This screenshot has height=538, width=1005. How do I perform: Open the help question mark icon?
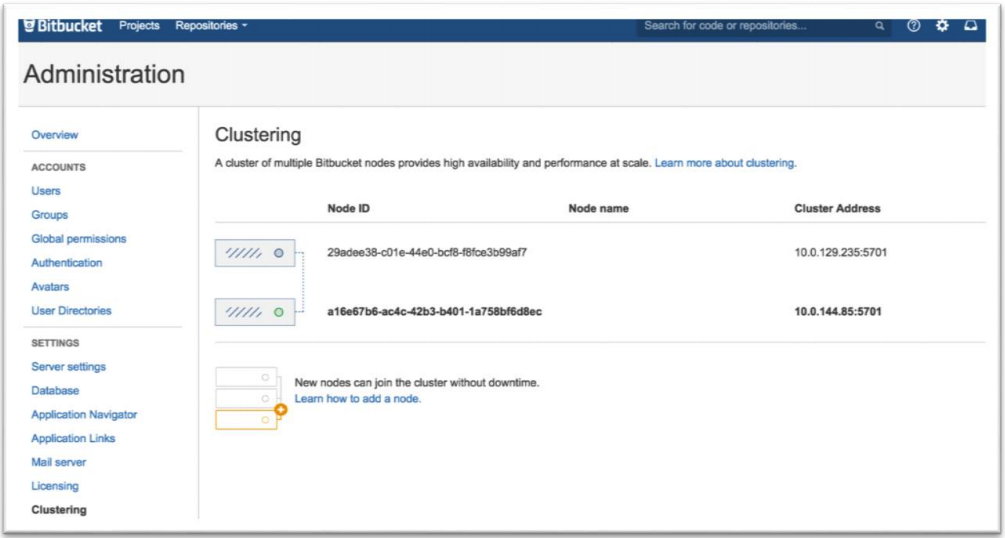[913, 26]
